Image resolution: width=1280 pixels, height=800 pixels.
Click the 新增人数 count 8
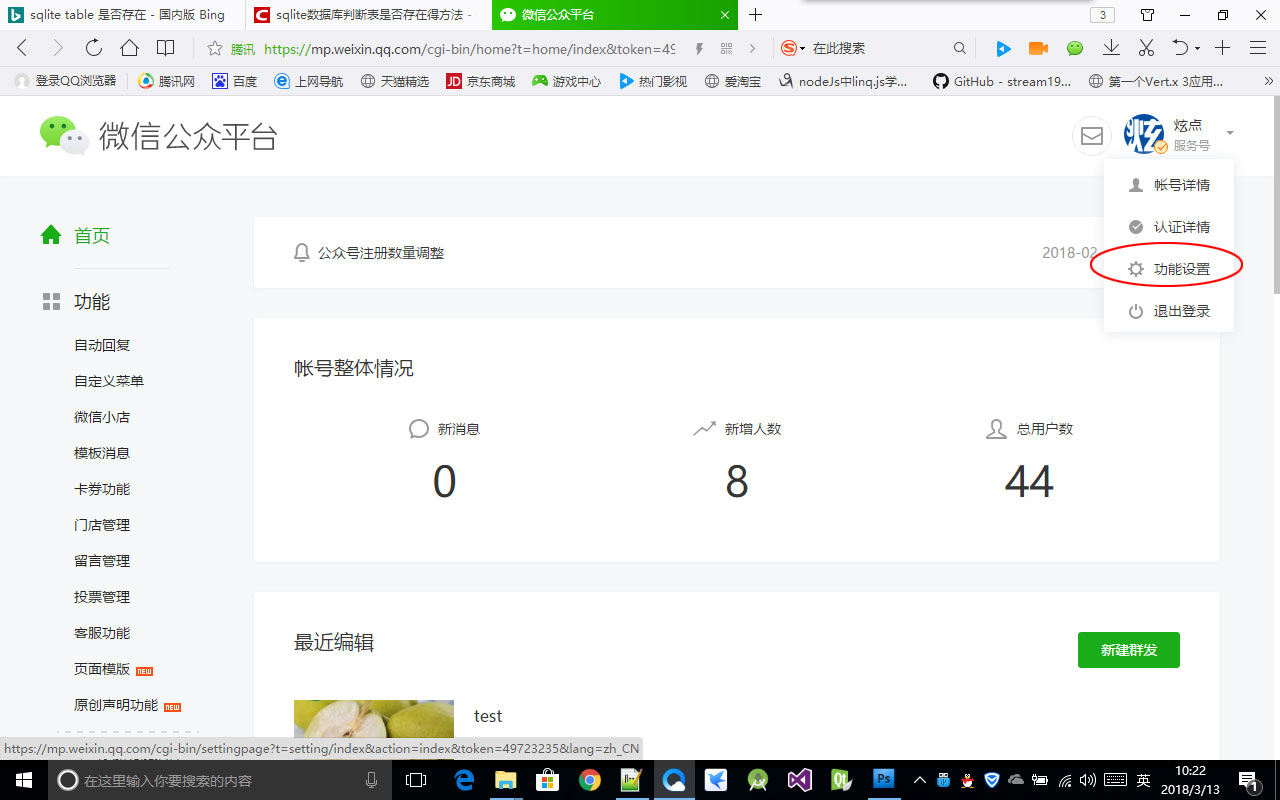click(737, 482)
